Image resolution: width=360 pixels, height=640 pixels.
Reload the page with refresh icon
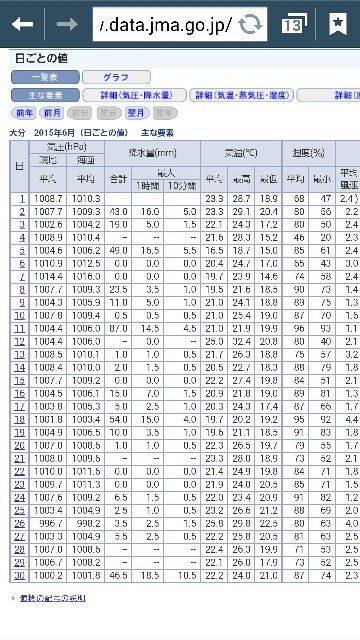pos(251,24)
